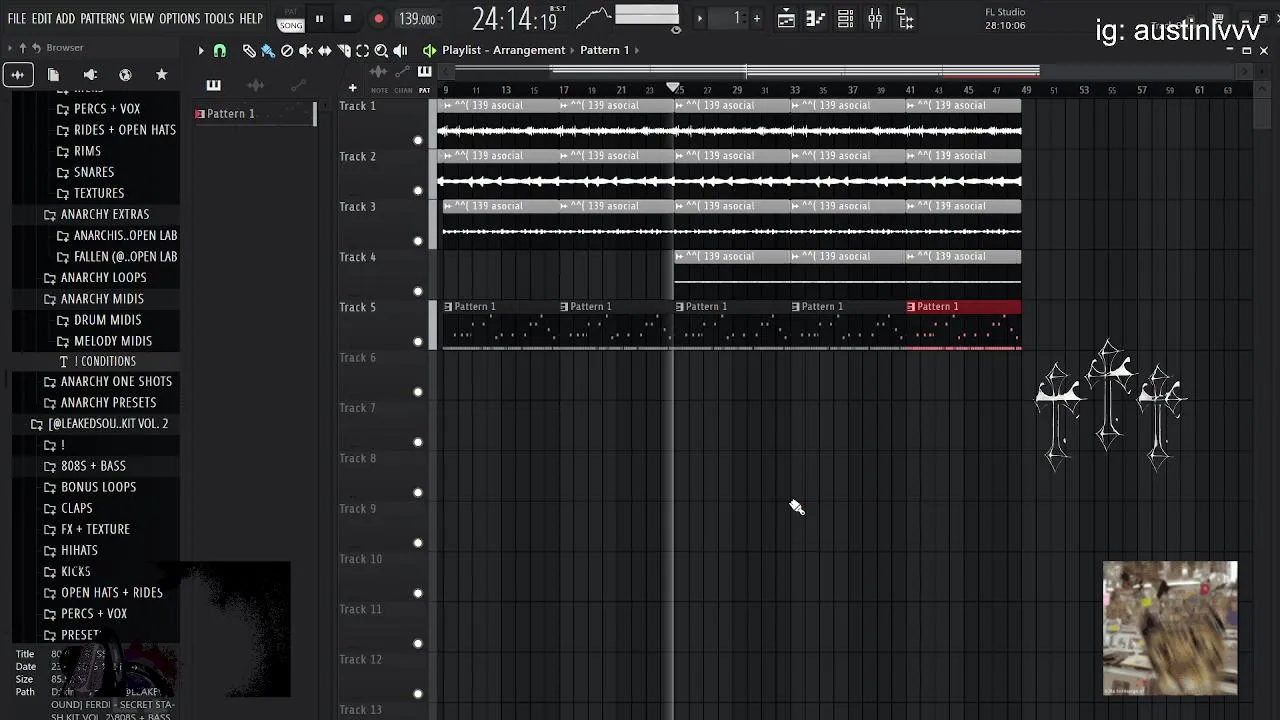1280x720 pixels.
Task: Stop playback with the stop button
Action: click(347, 18)
